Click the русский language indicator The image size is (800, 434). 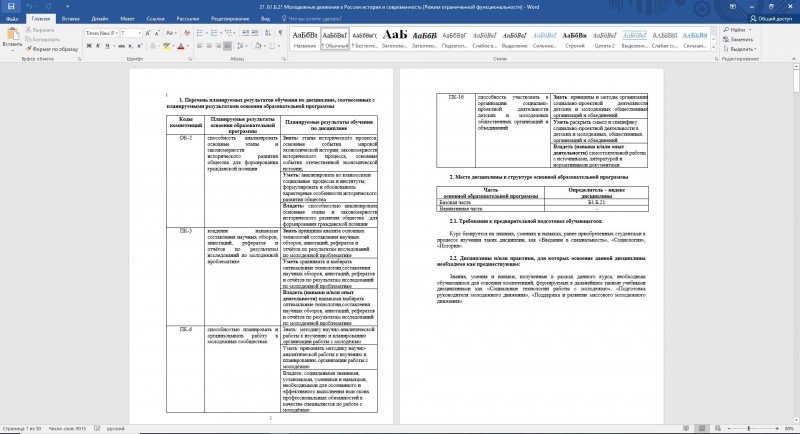click(115, 429)
